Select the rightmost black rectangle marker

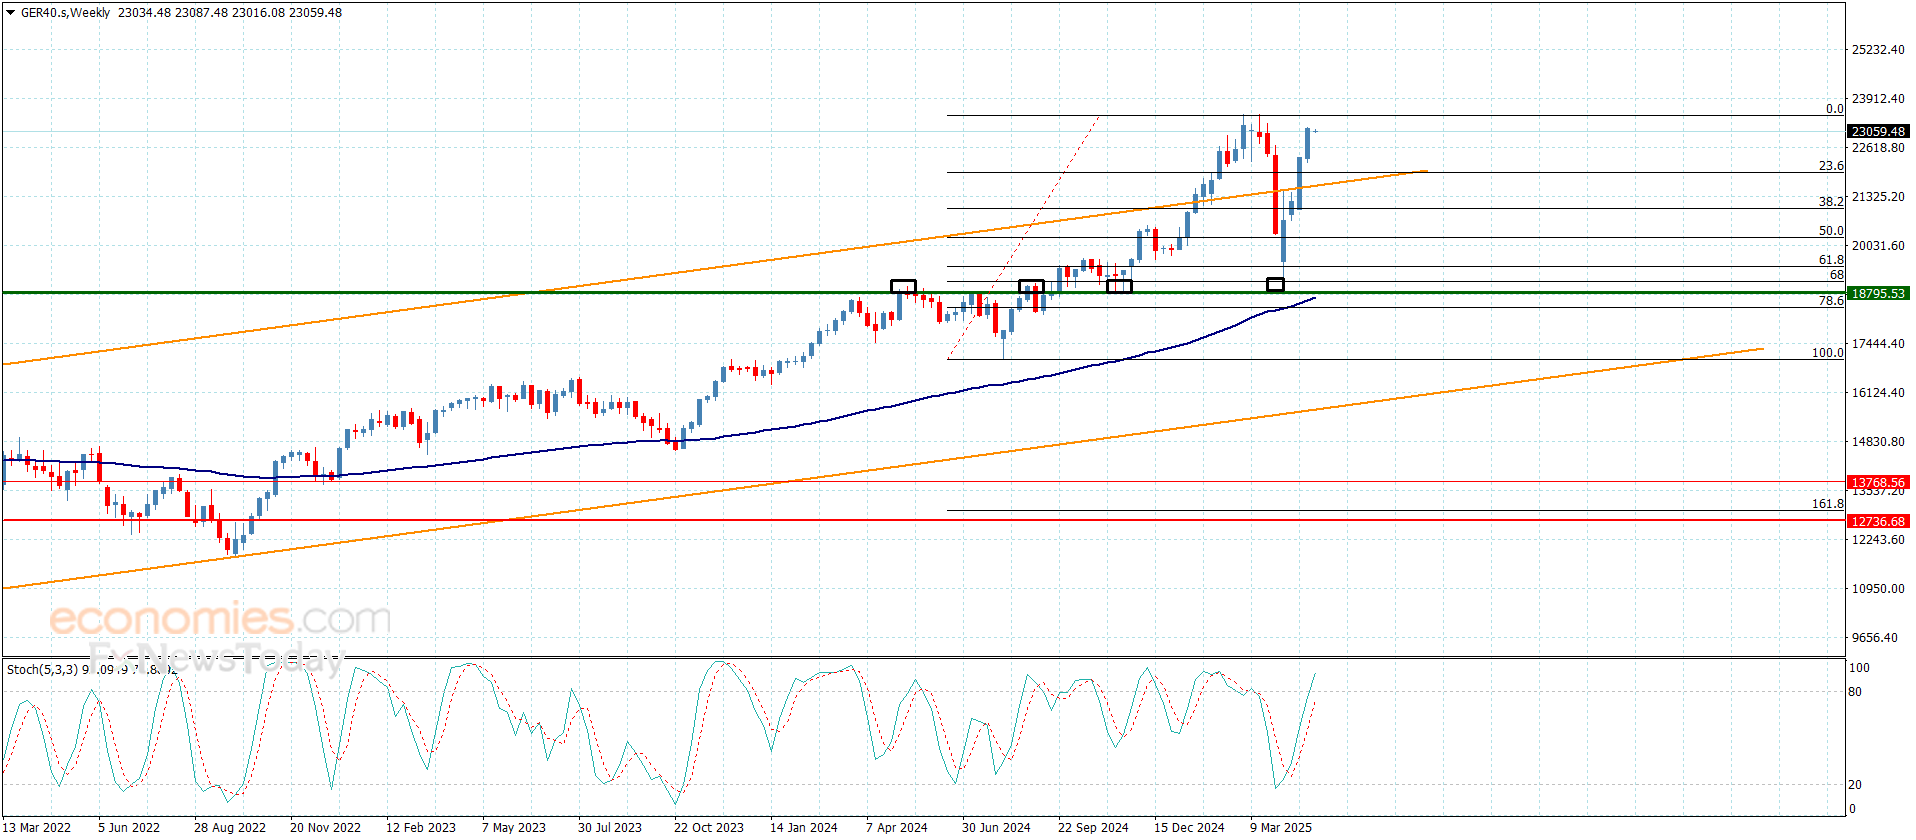tap(1275, 285)
